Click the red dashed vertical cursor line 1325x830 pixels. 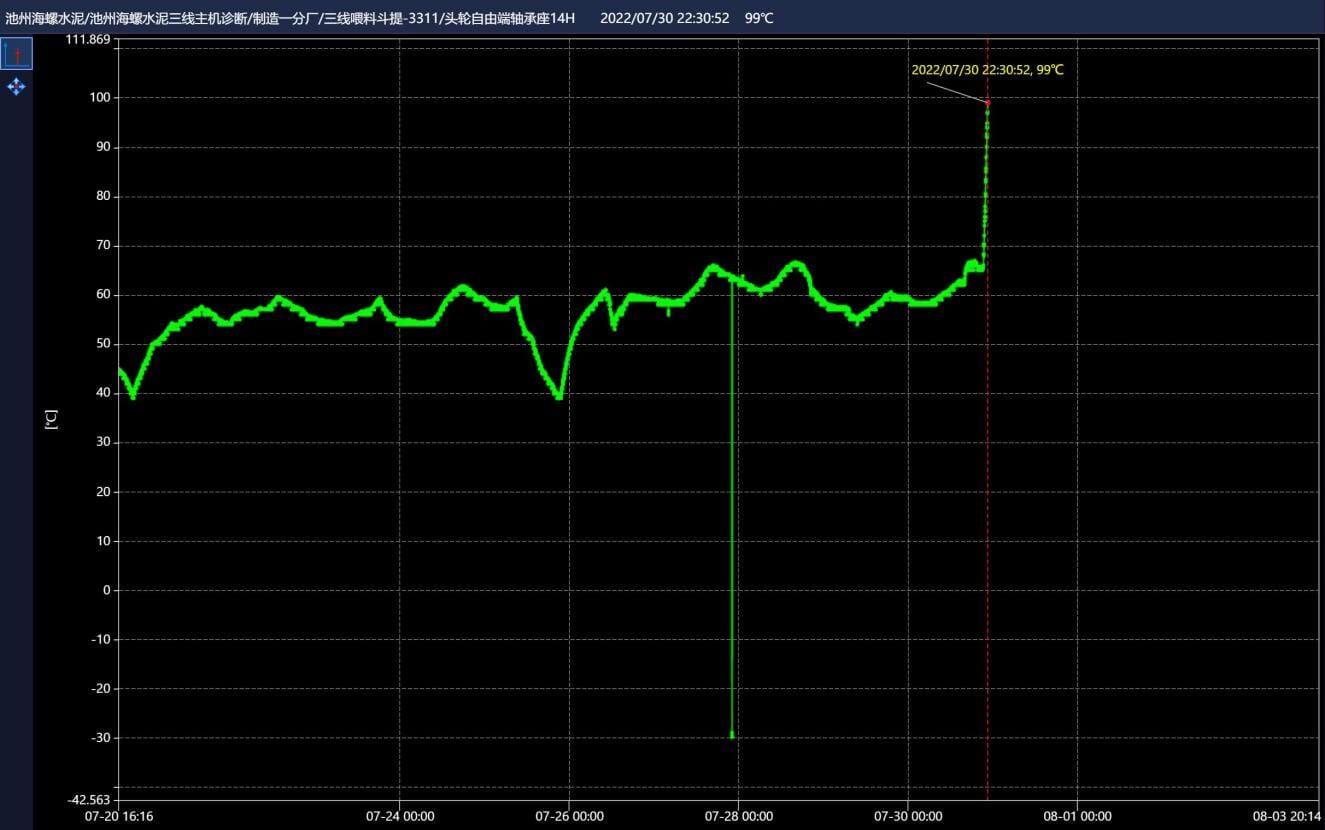coord(988,500)
